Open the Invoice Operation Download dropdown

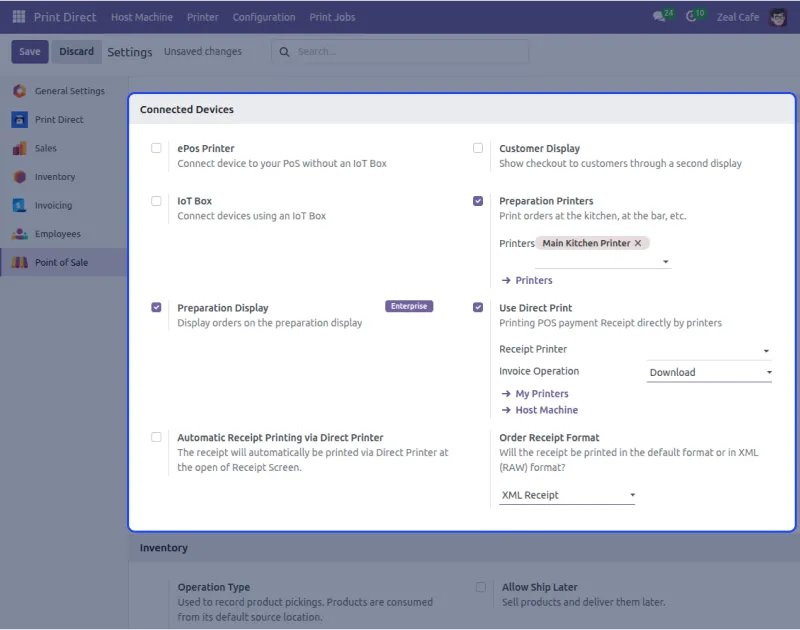(x=709, y=372)
